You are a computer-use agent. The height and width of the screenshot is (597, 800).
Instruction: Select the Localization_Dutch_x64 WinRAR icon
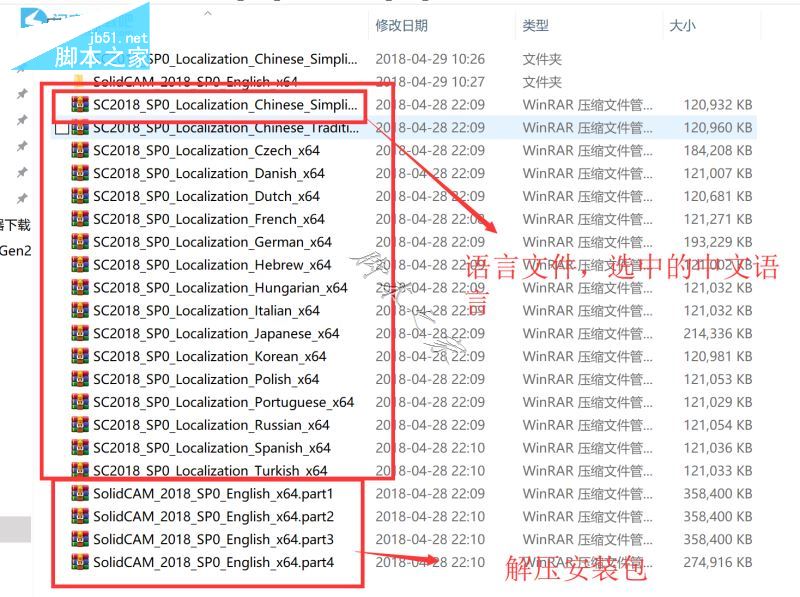[80, 196]
